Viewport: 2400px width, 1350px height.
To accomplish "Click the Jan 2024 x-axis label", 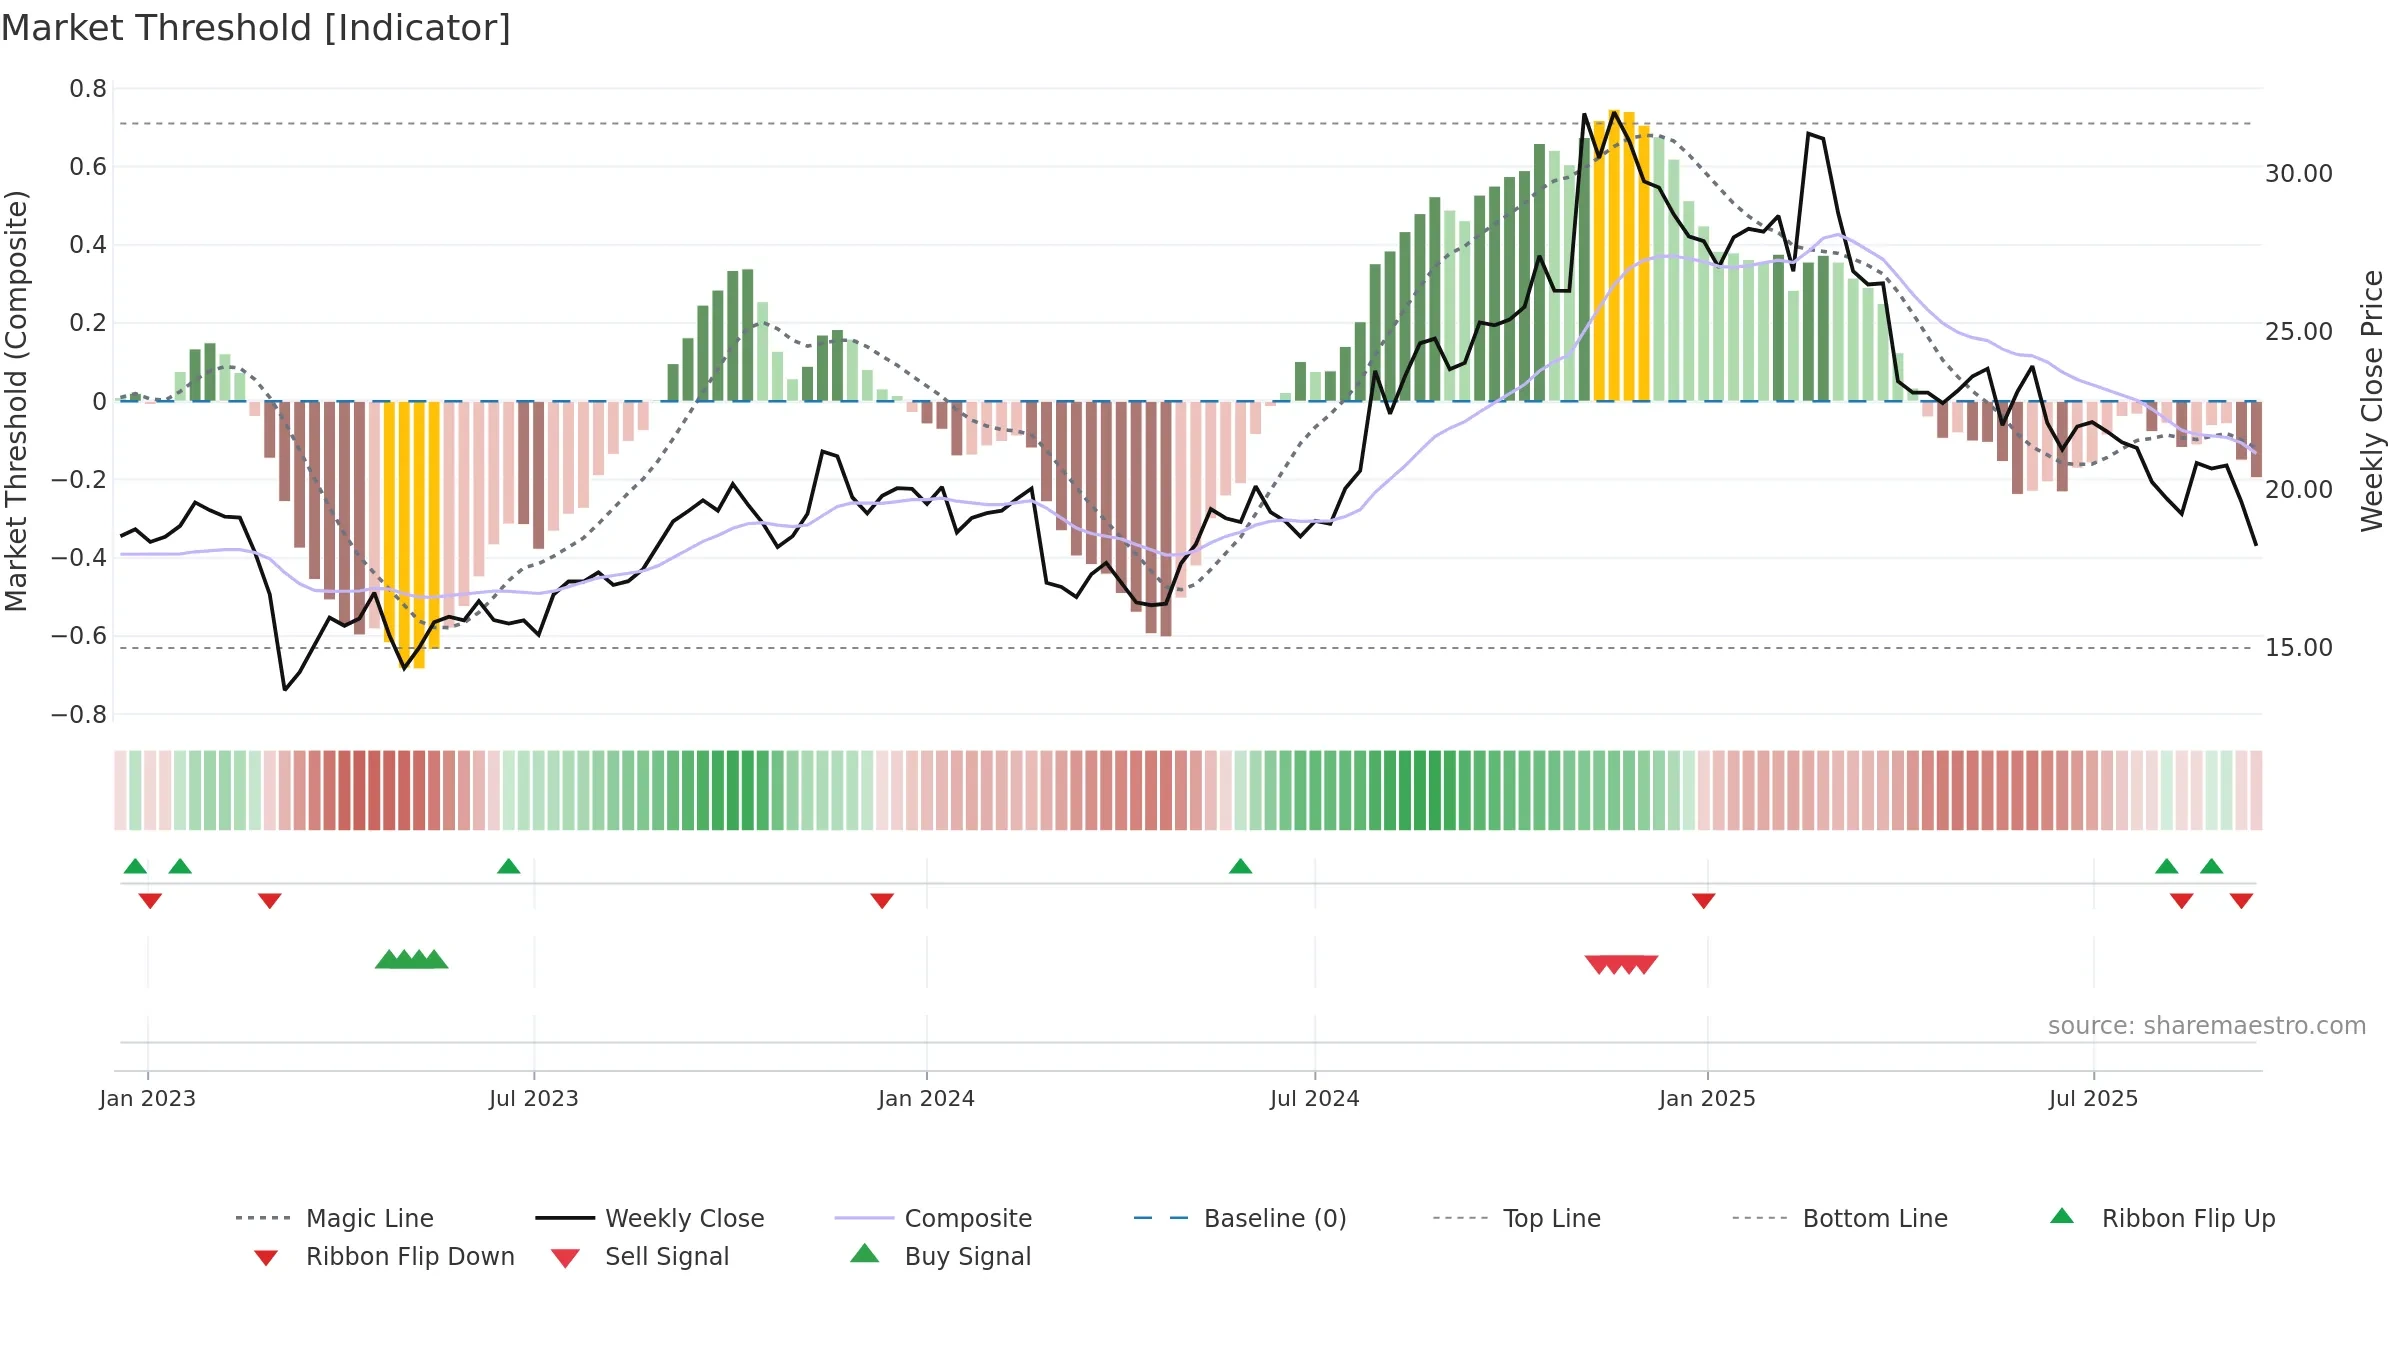I will pyautogui.click(x=927, y=1098).
